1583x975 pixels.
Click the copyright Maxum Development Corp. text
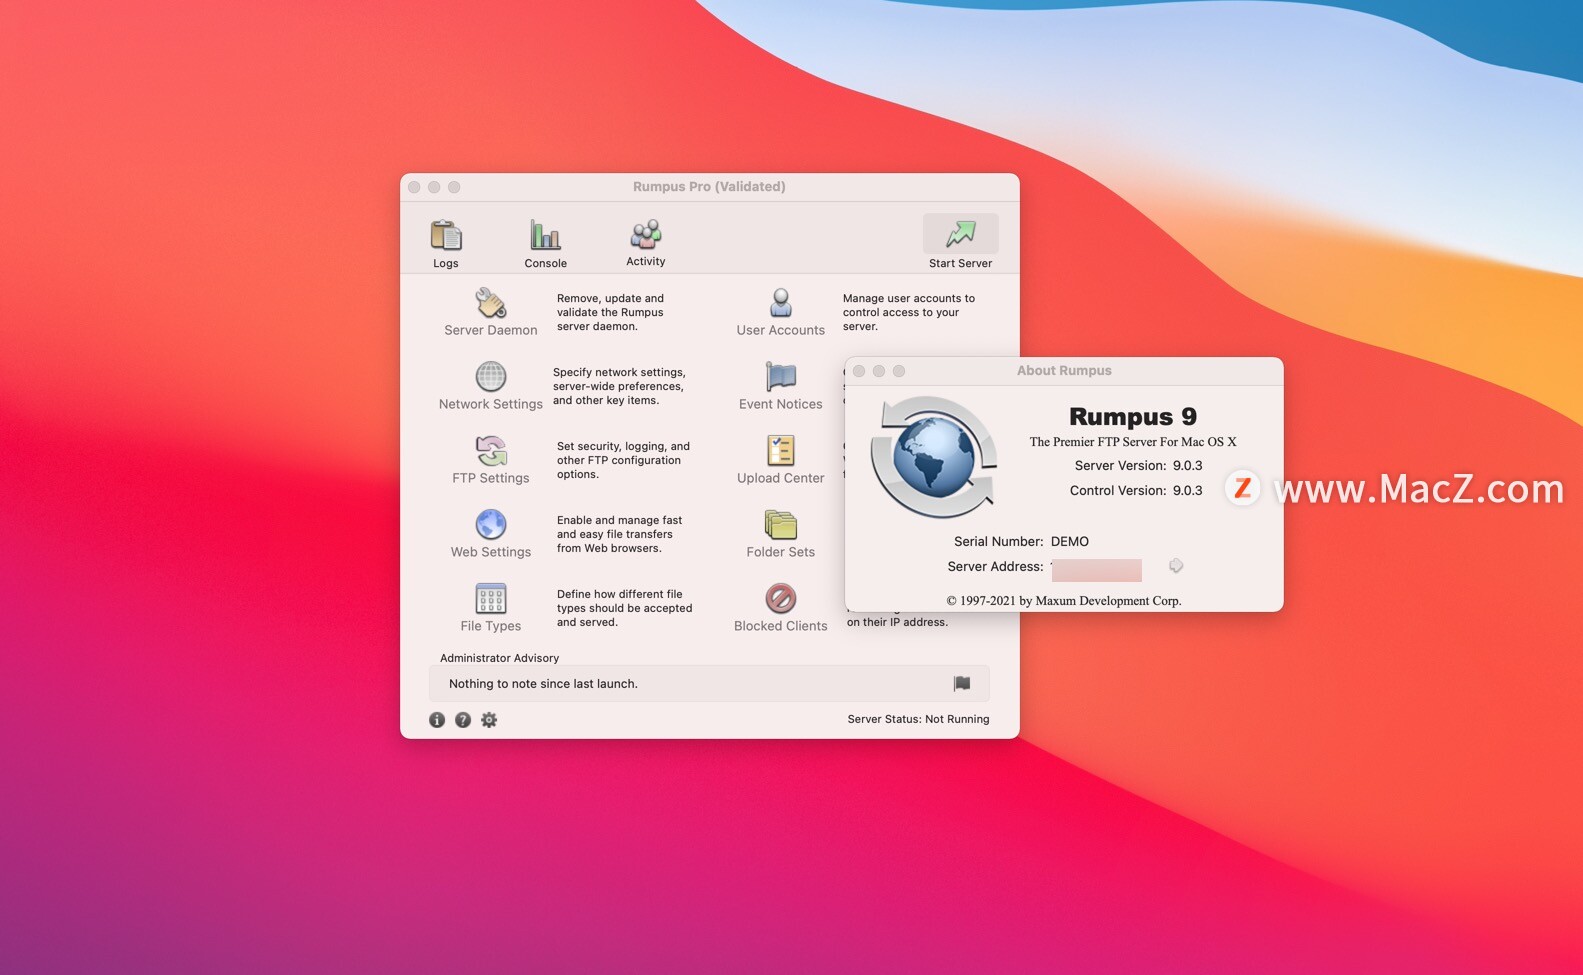(1064, 601)
